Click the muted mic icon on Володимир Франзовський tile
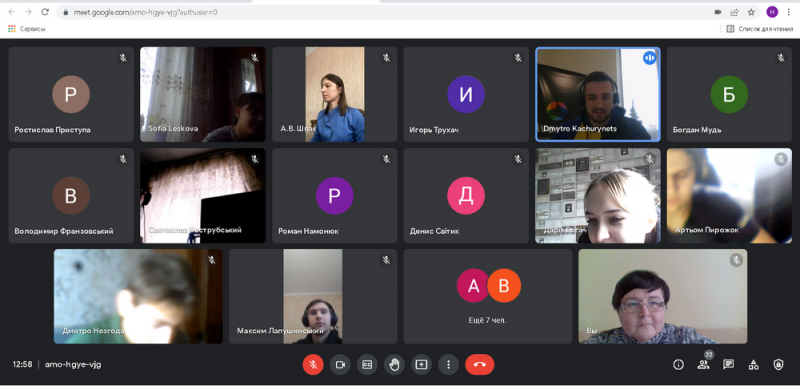 pyautogui.click(x=123, y=159)
